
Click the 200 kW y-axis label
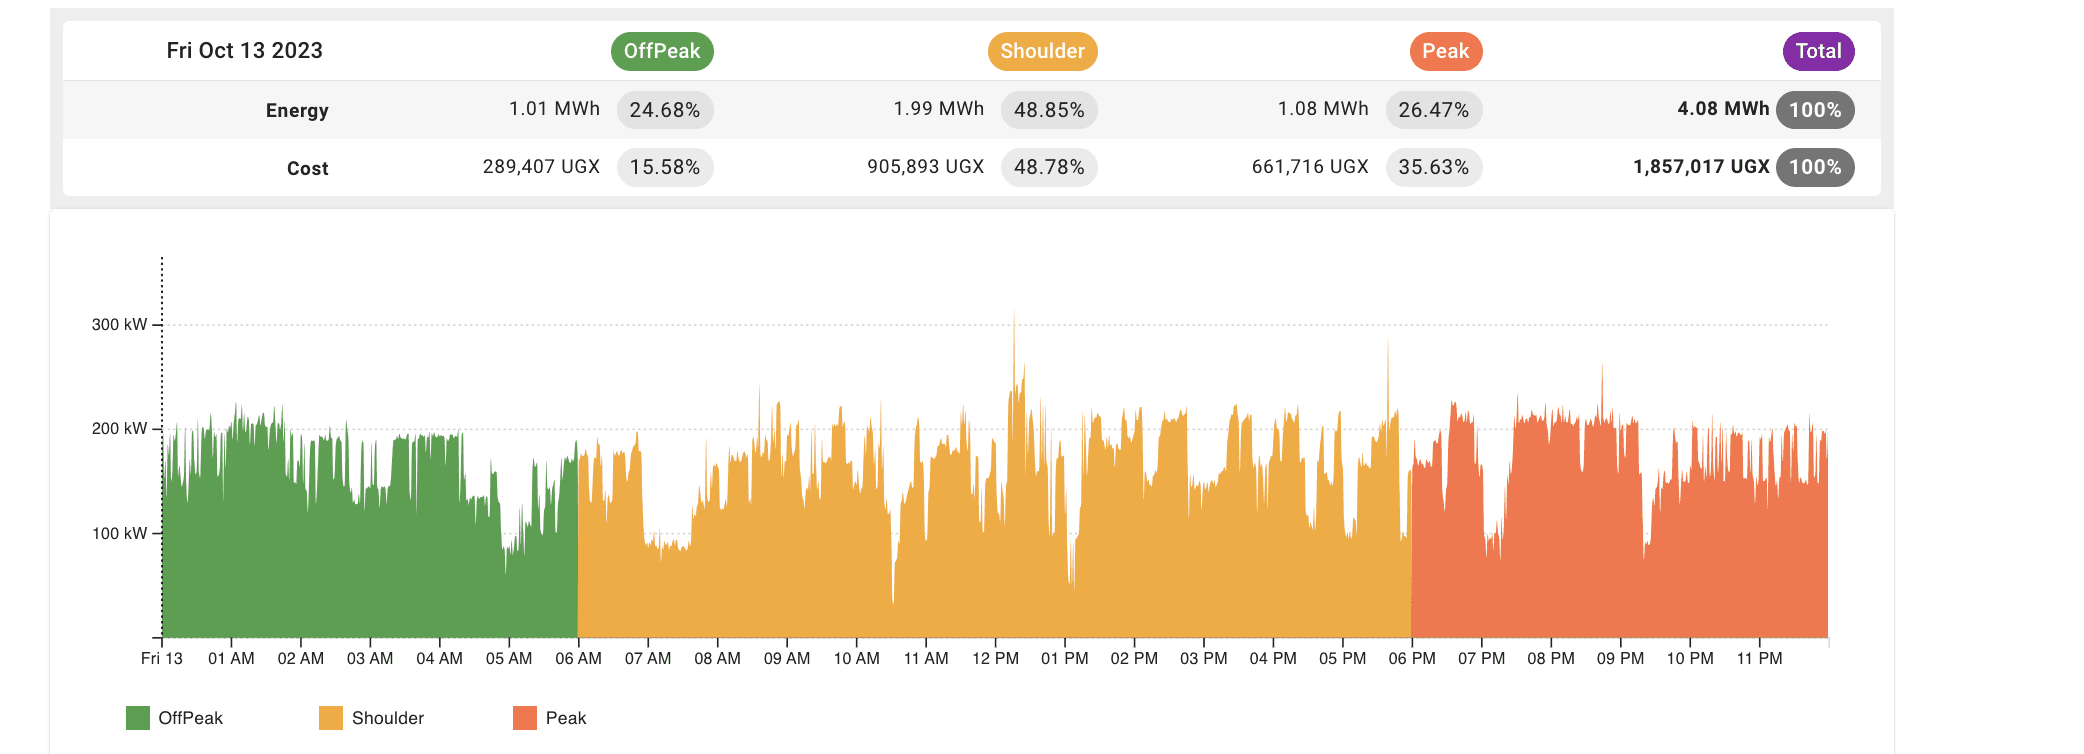(x=119, y=429)
